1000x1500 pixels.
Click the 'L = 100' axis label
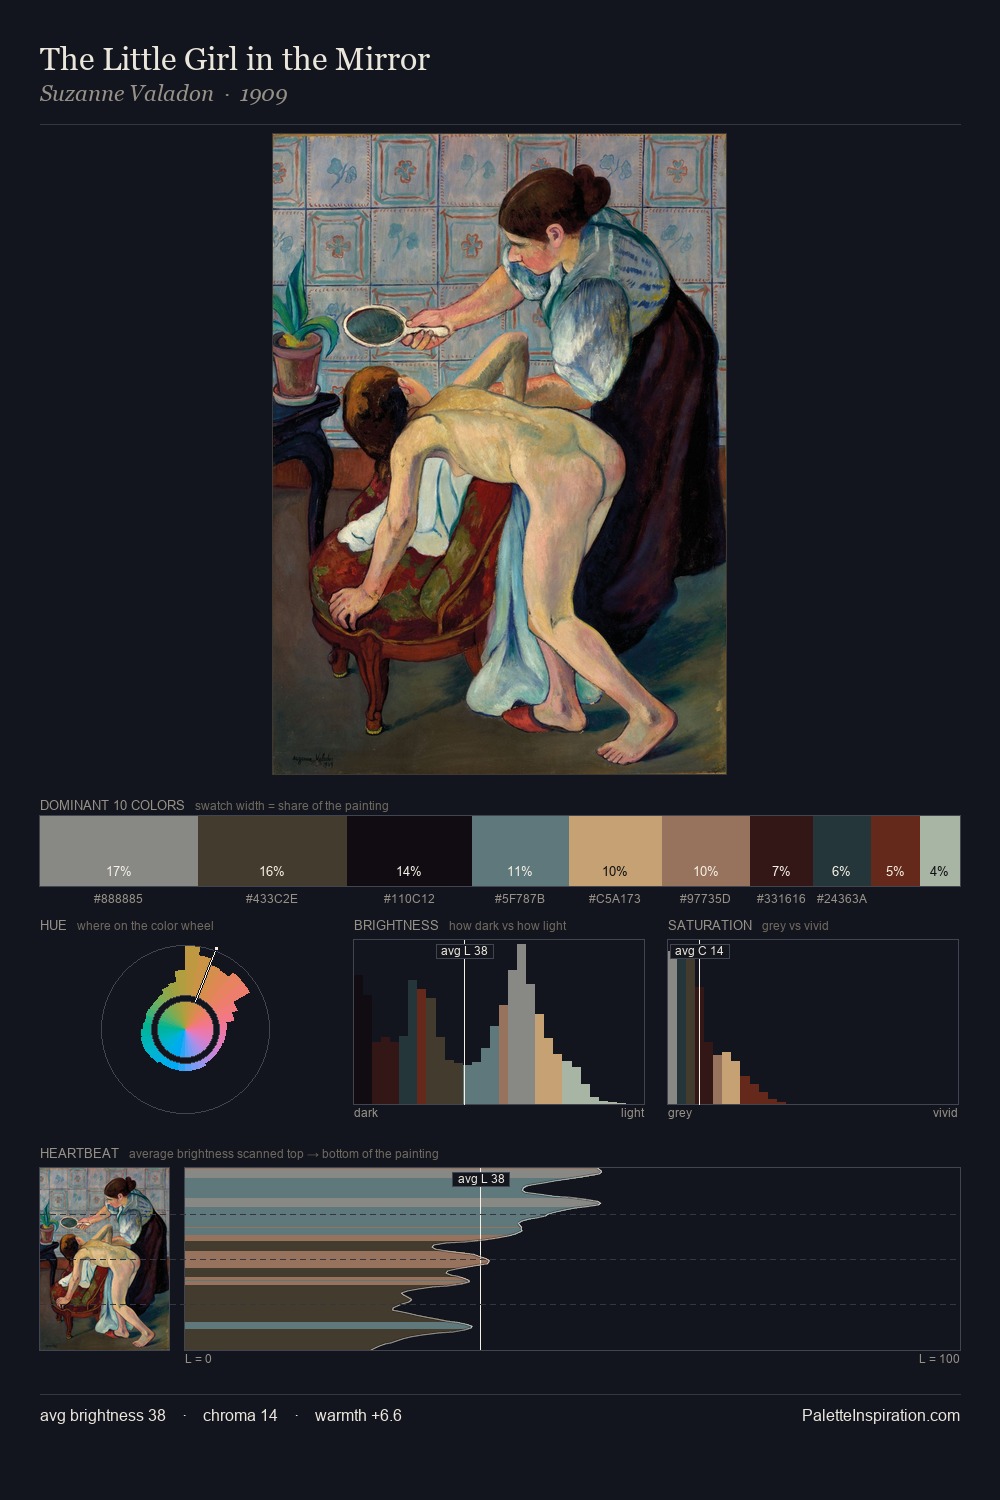click(939, 1359)
